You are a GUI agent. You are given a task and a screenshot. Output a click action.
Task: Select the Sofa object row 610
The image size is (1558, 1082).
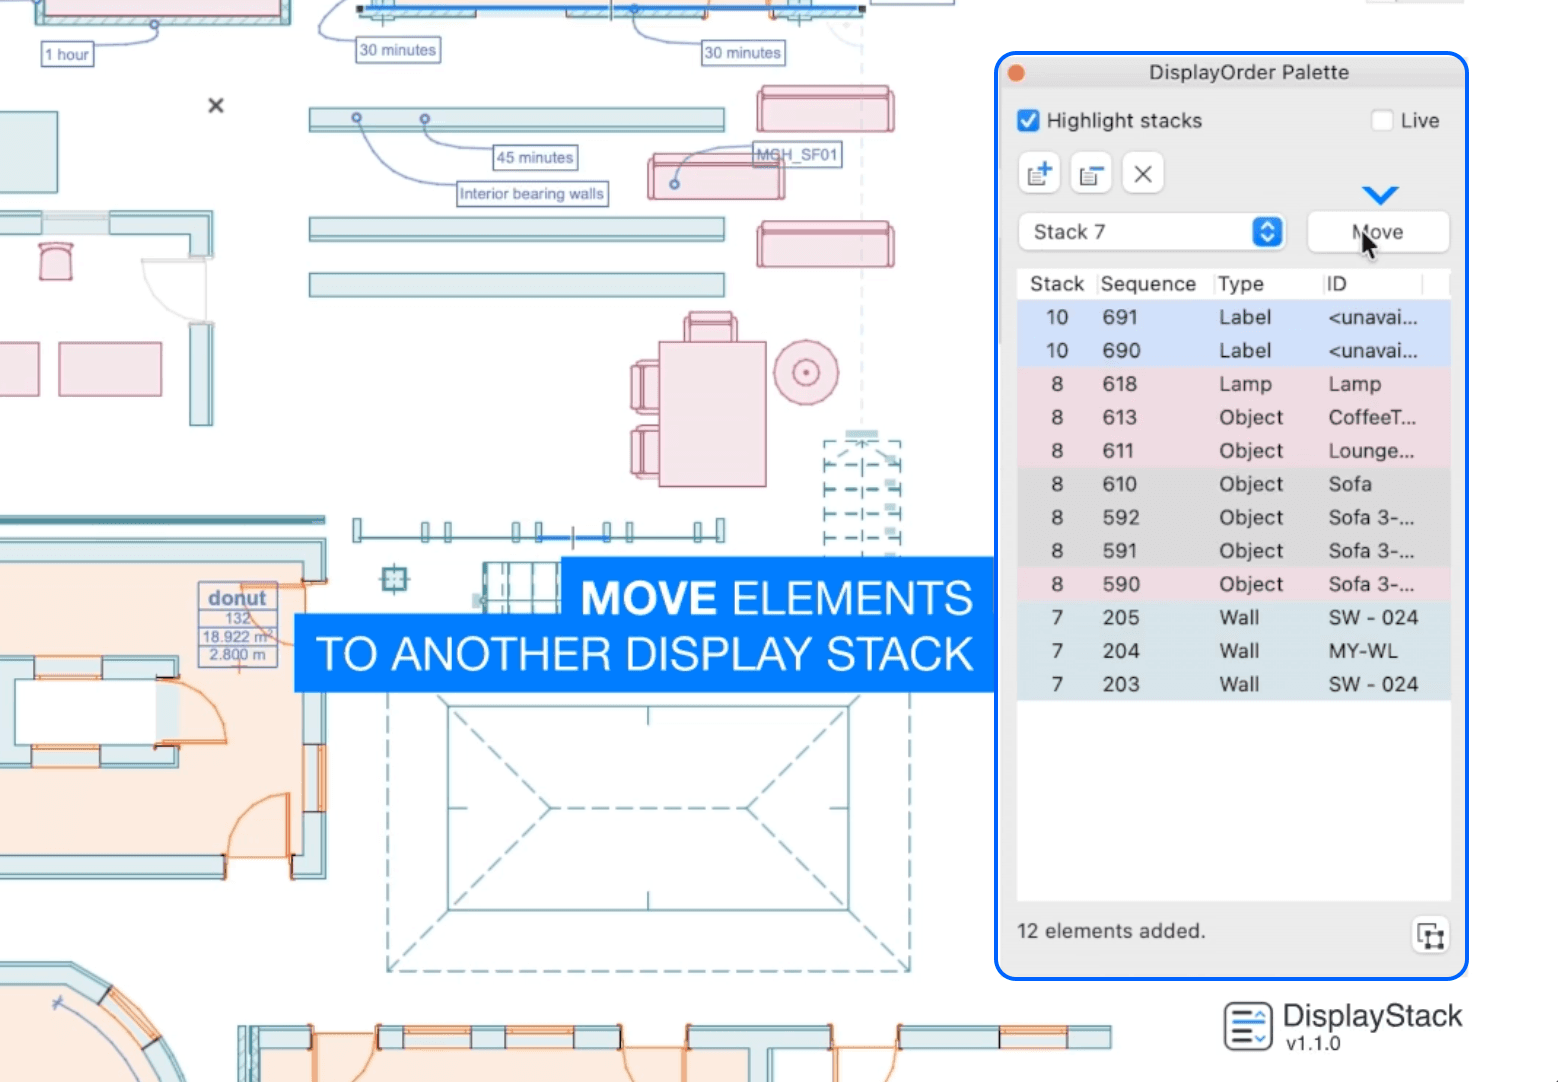point(1234,484)
